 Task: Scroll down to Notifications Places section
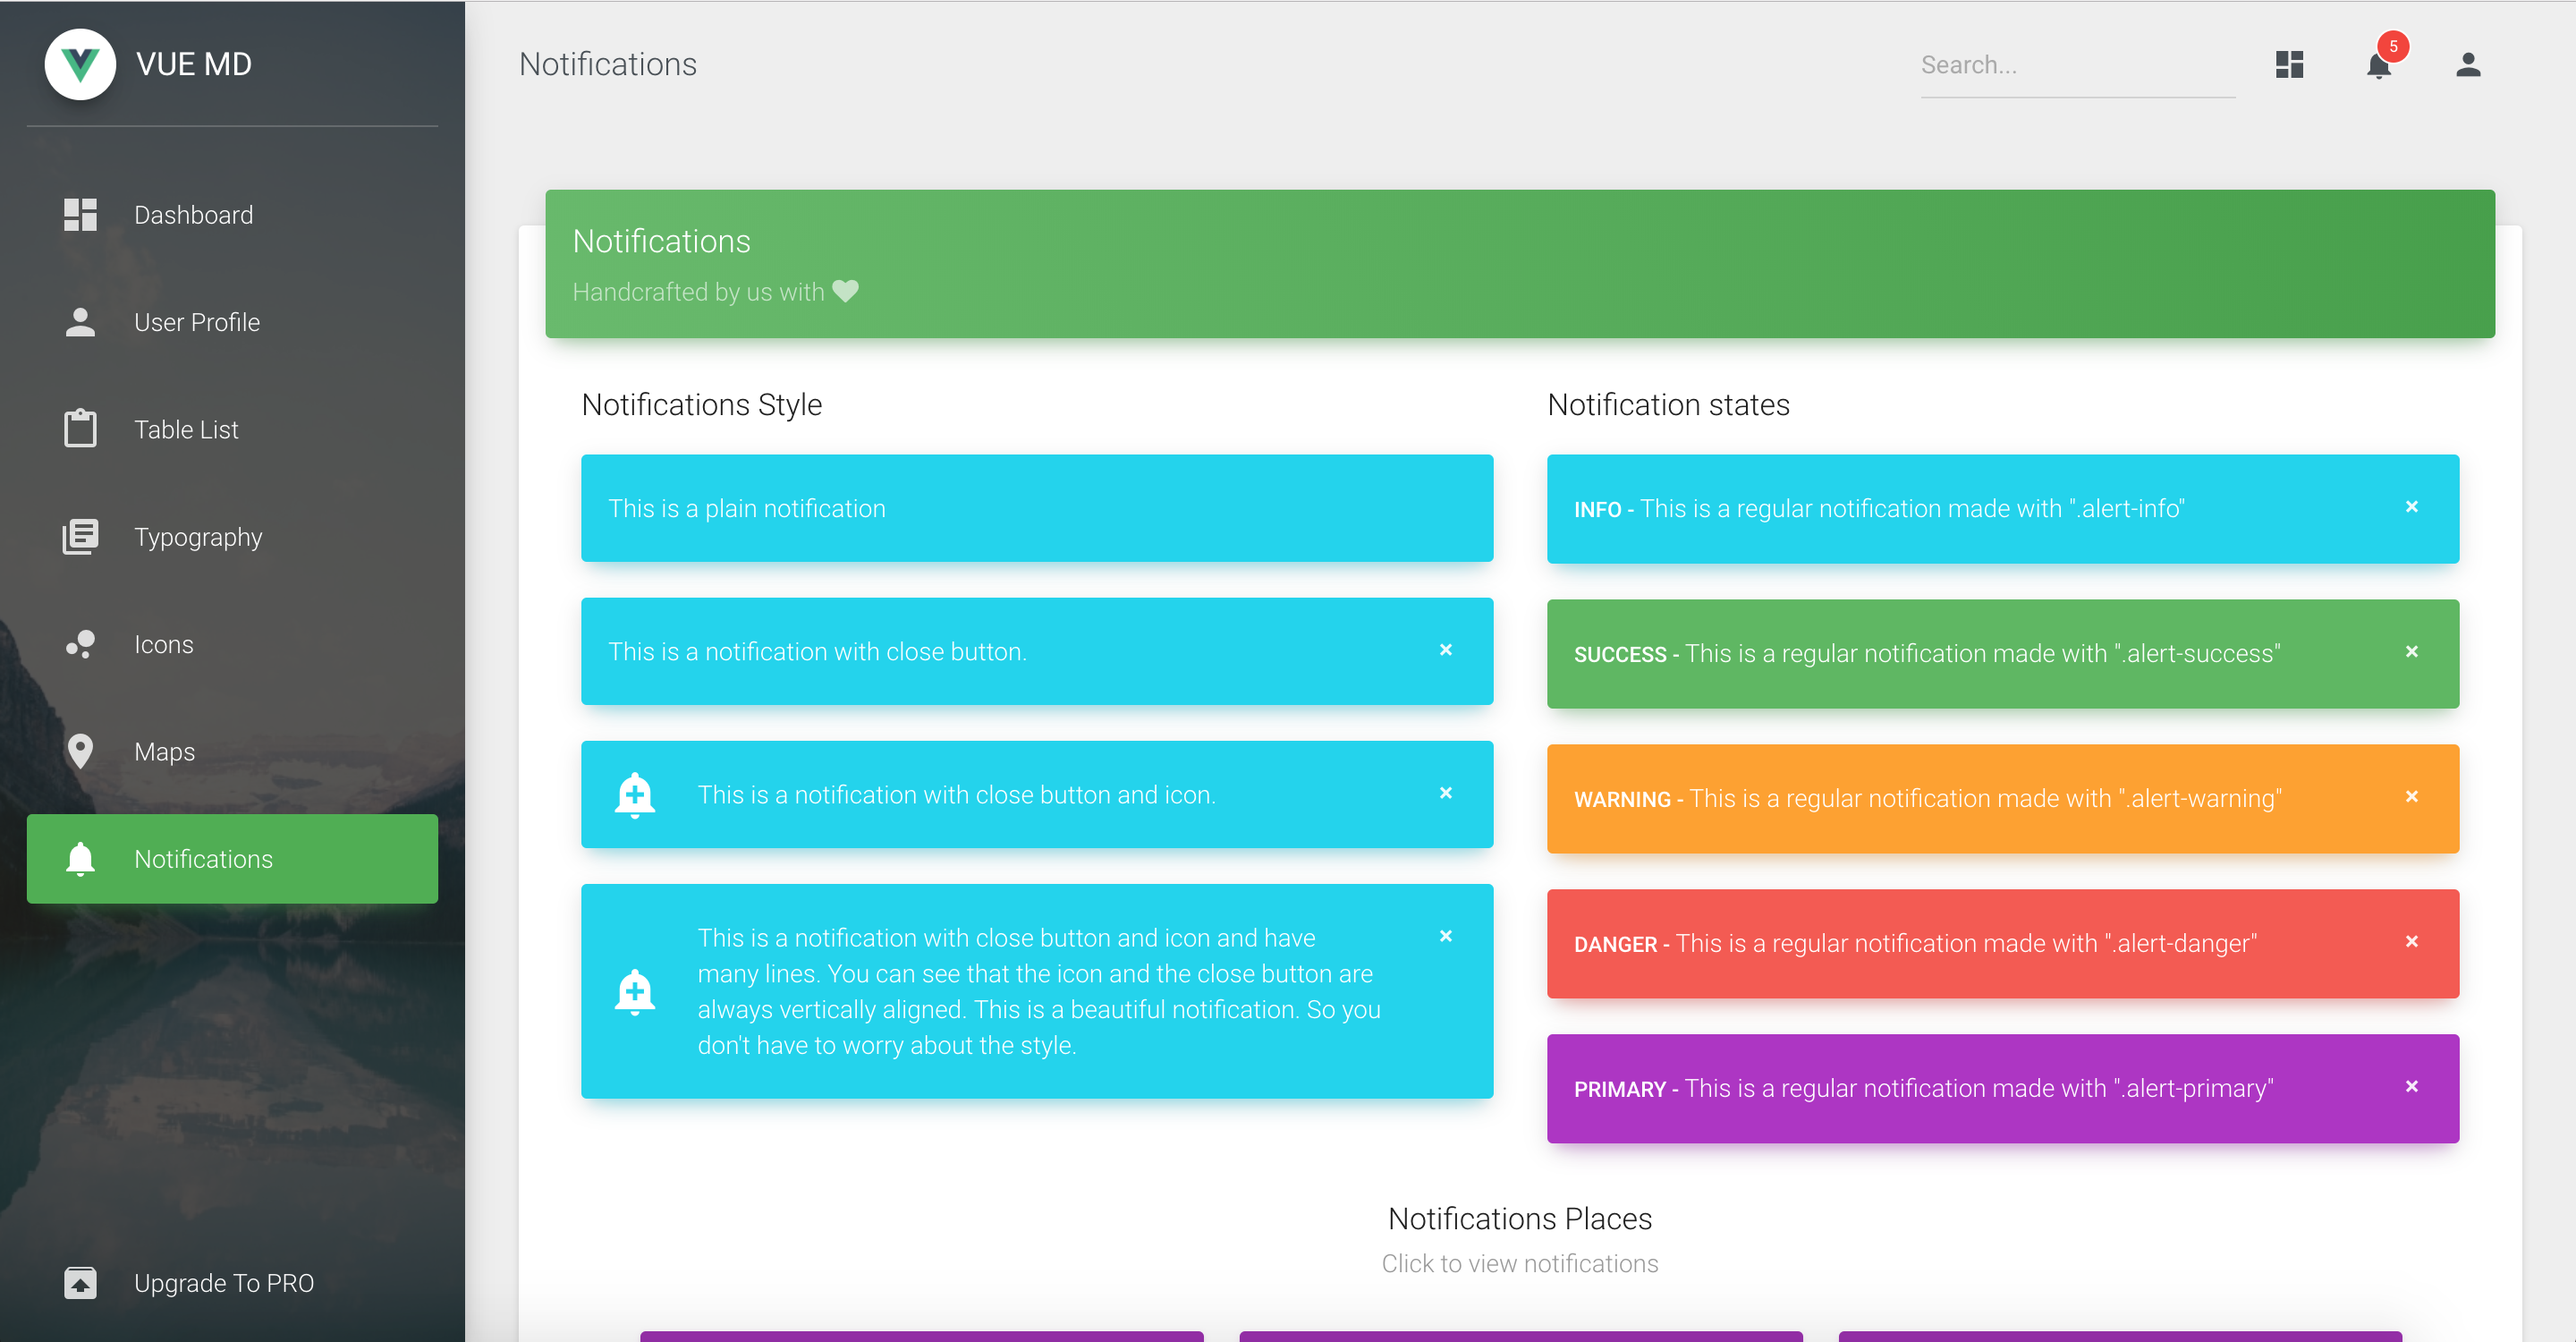coord(1520,1218)
